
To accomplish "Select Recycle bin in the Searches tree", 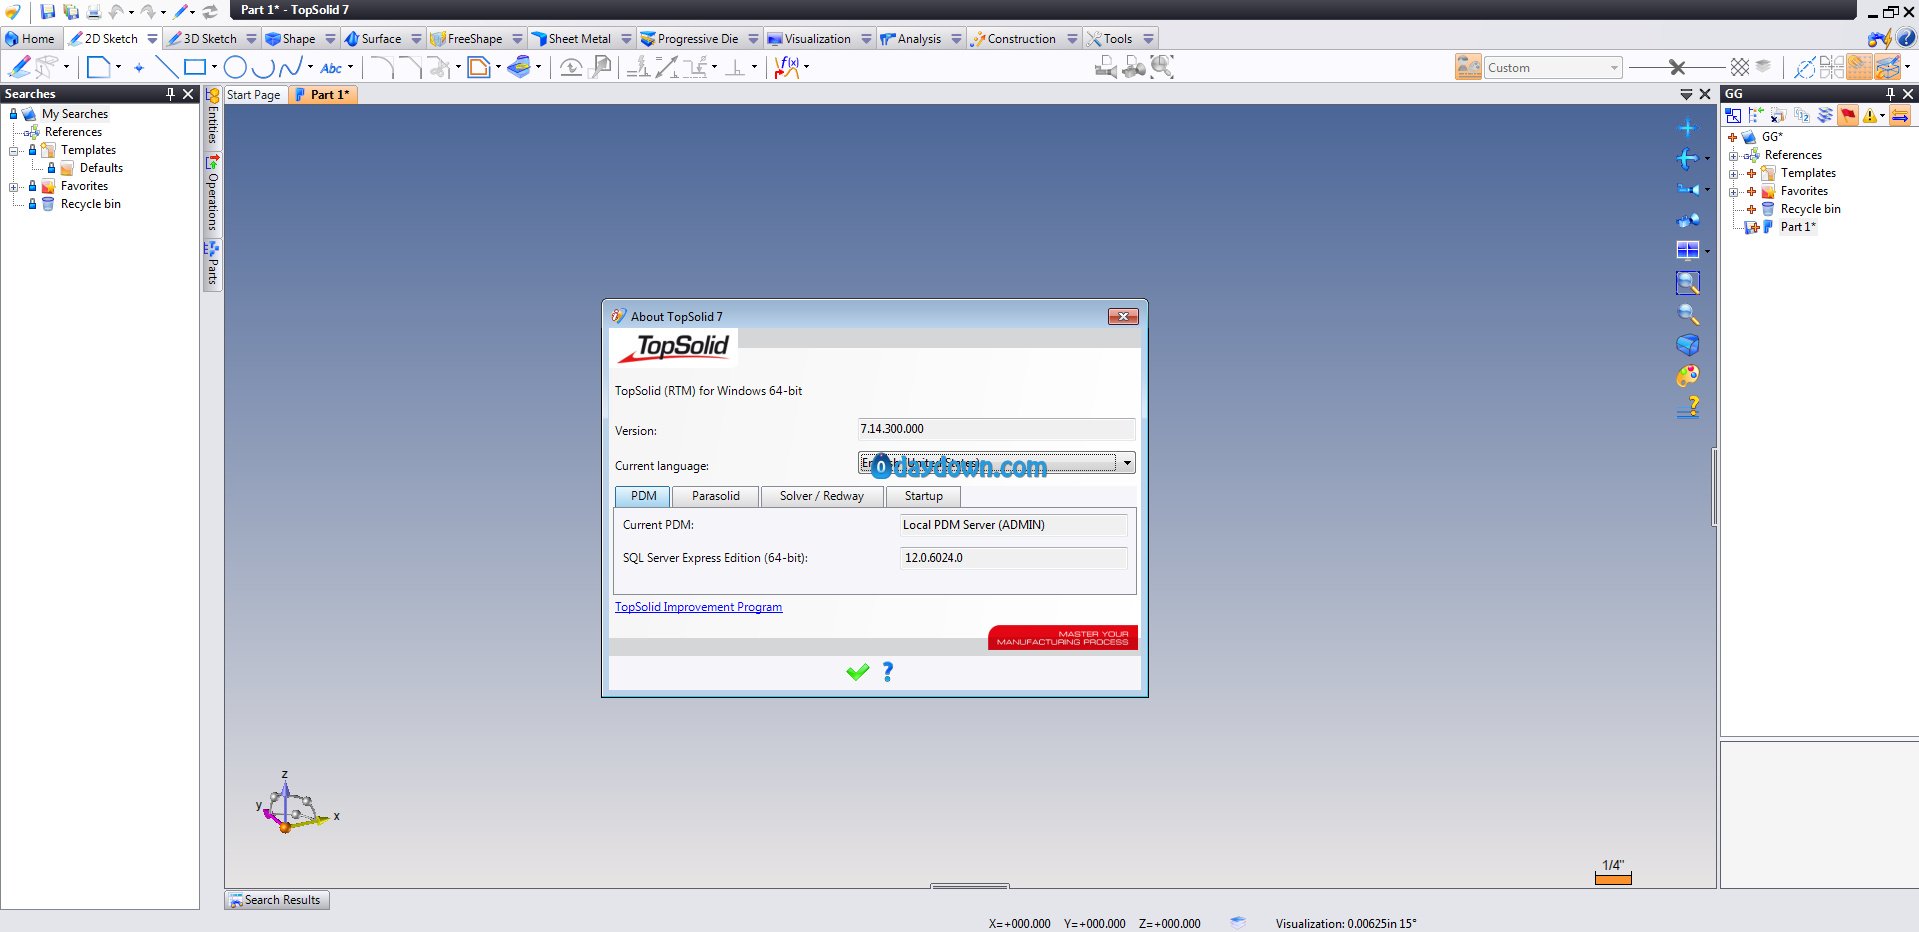I will point(90,204).
